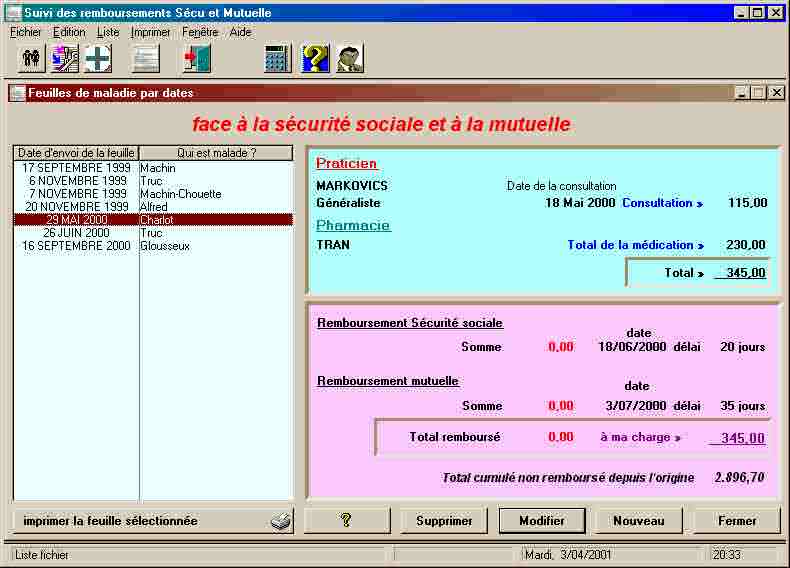Screen dimensions: 790x568
Task: Click the status bar clock 20:33
Action: [727, 555]
